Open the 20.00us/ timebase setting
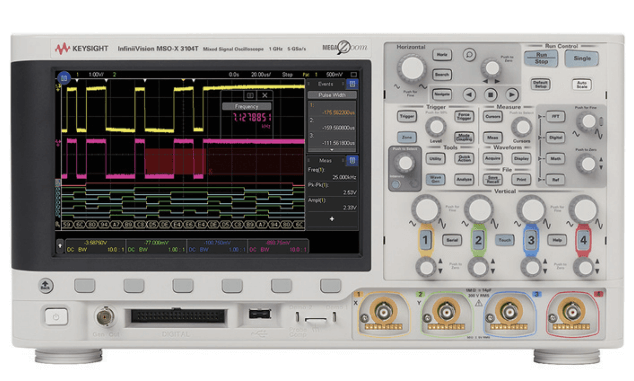 coord(261,74)
